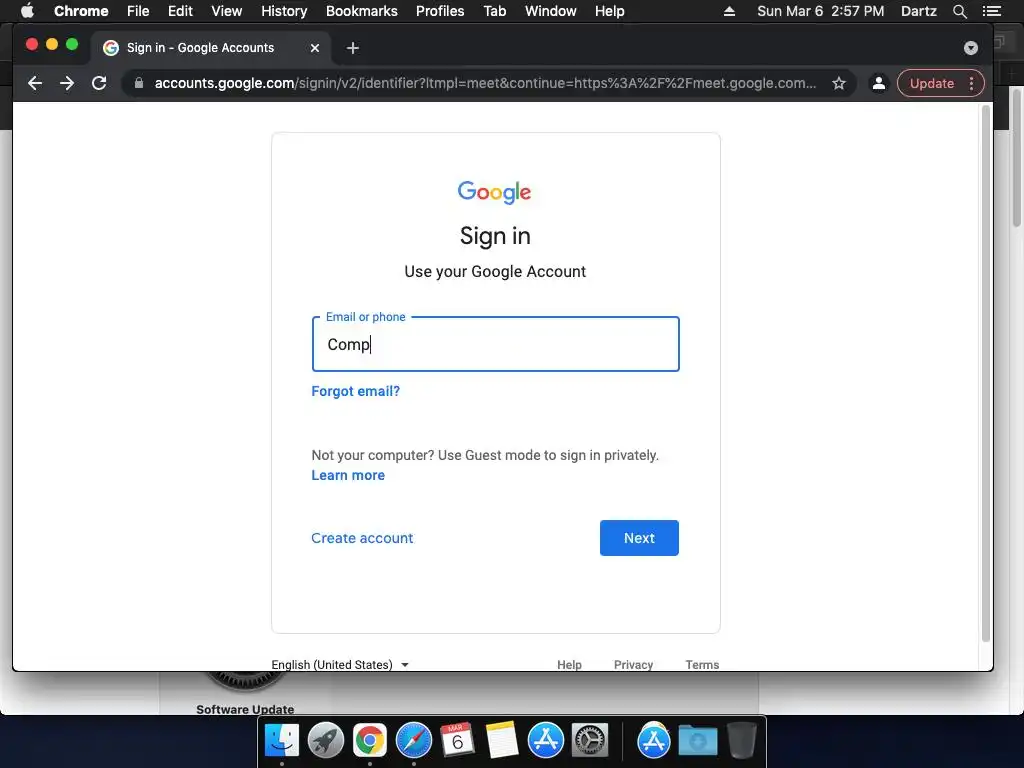Open a new tab with the plus button
The height and width of the screenshot is (768, 1024).
(x=353, y=48)
